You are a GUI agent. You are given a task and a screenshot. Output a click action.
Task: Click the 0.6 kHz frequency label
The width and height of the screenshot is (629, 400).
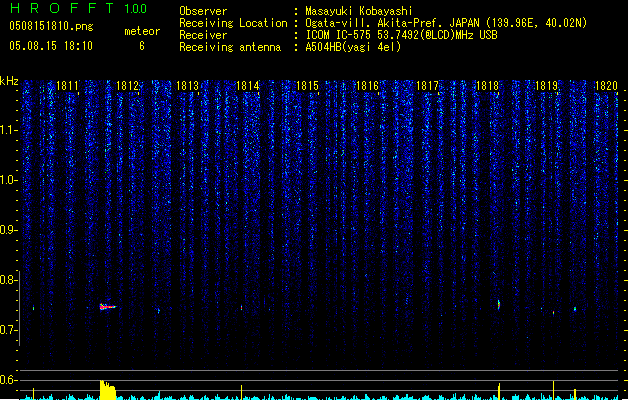(x=9, y=380)
